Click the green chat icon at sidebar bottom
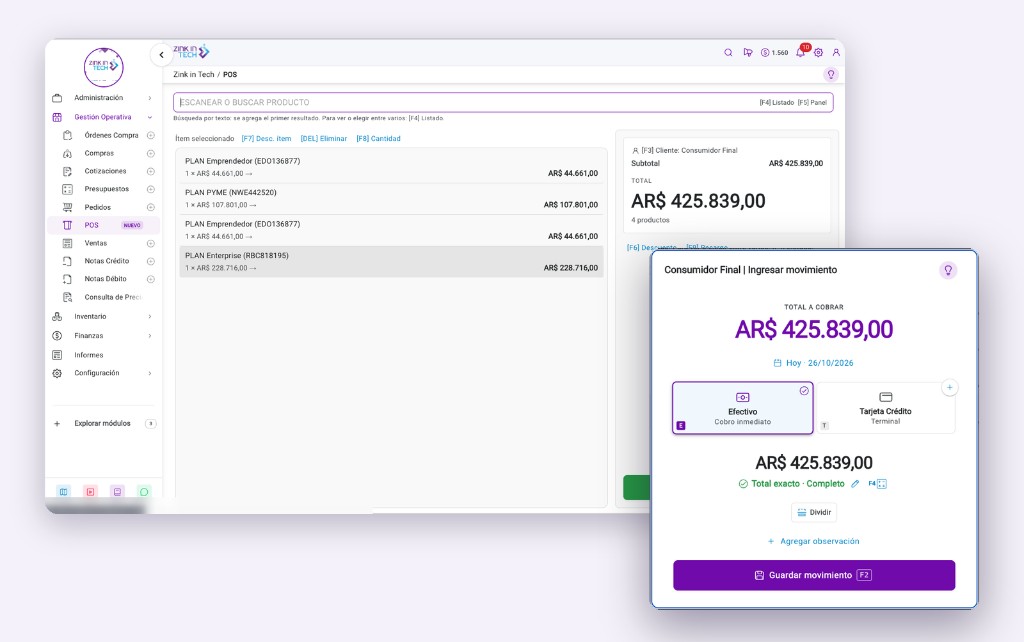 (144, 492)
